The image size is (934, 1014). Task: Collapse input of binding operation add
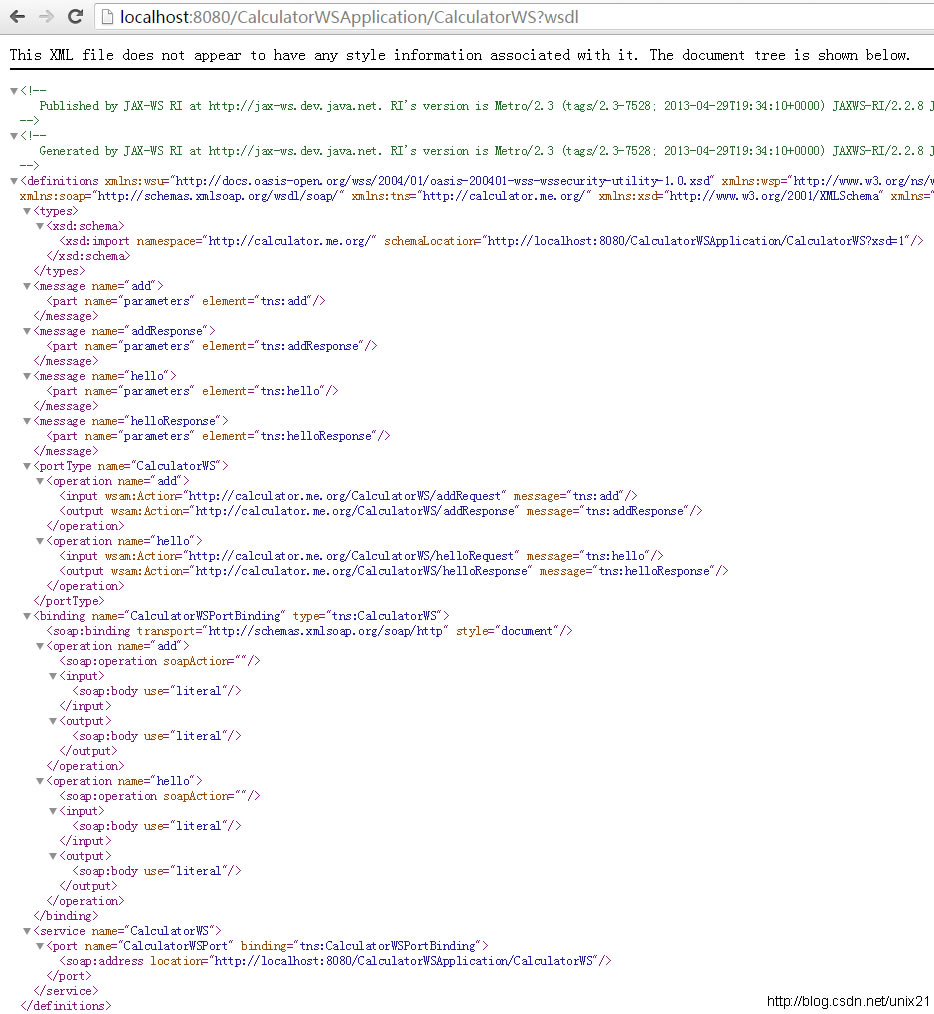pyautogui.click(x=52, y=676)
